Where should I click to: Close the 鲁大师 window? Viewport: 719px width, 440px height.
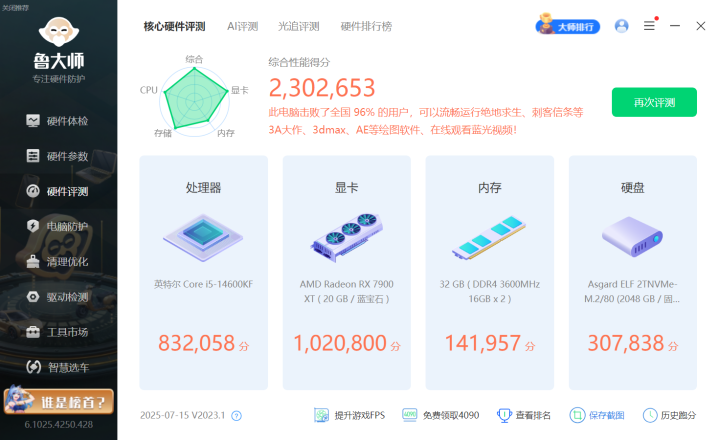(701, 26)
